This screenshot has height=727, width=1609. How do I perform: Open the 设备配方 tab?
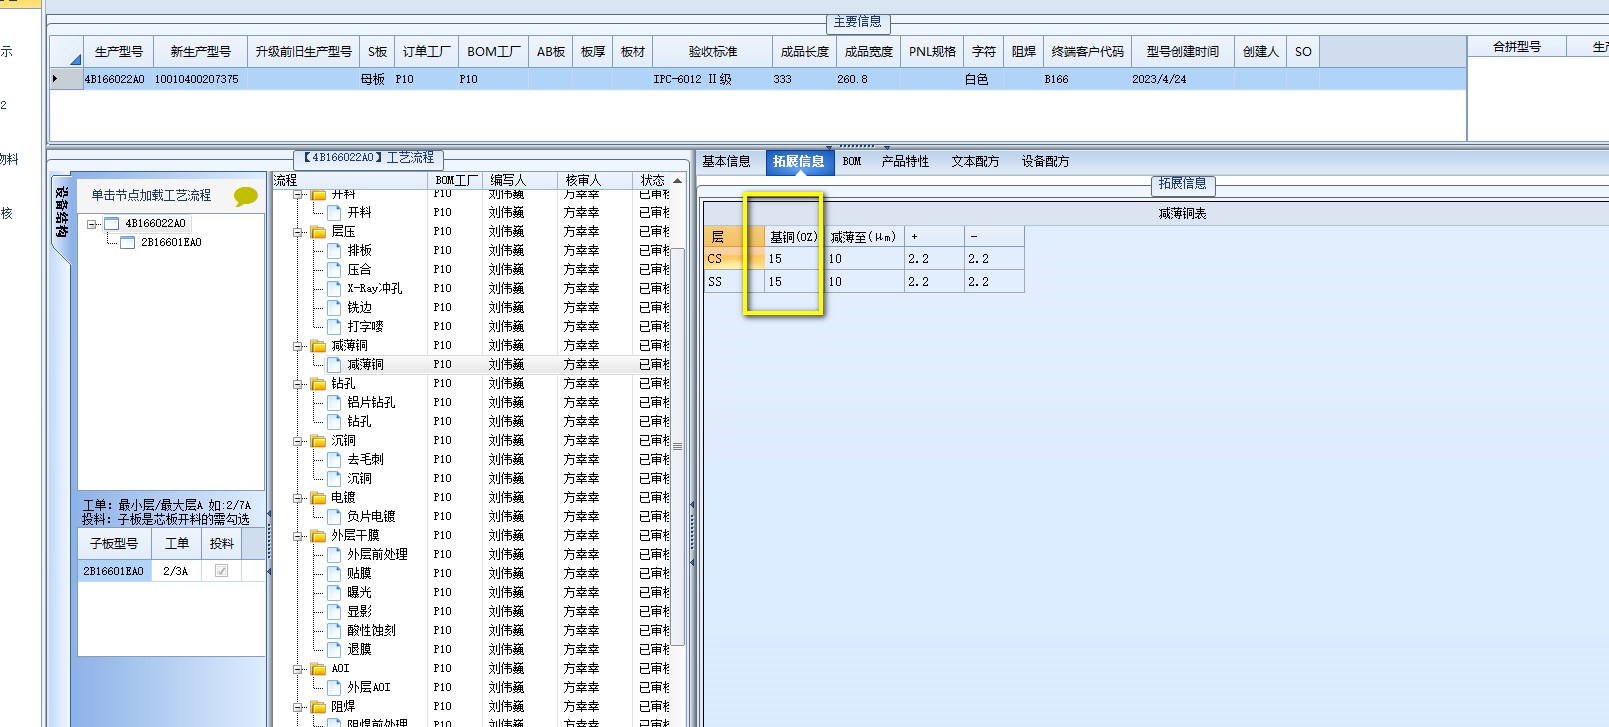[1045, 162]
